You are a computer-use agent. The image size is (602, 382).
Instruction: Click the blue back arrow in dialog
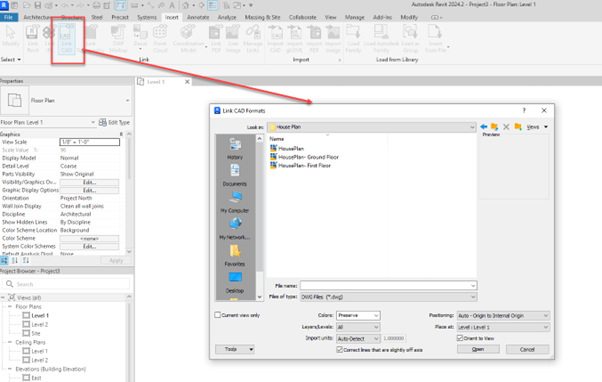tap(484, 127)
